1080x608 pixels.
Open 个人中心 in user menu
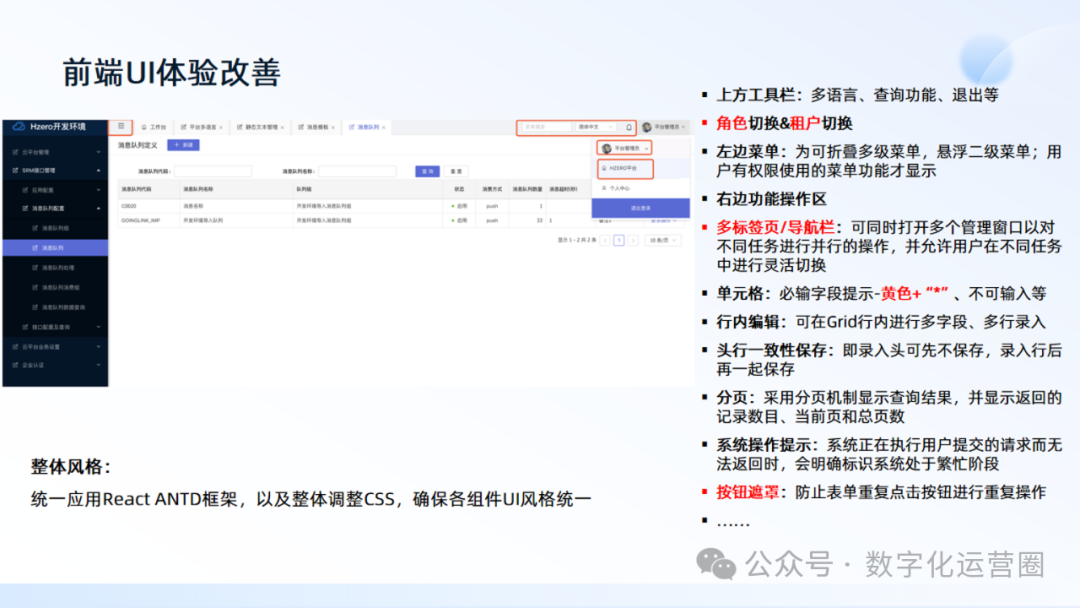(641, 188)
